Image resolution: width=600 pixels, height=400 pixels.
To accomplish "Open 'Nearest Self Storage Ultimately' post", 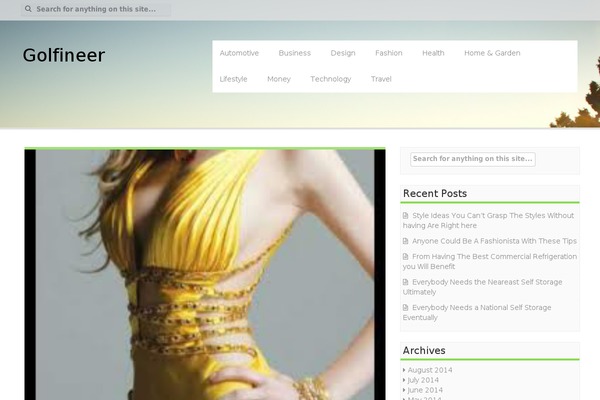I will [x=483, y=287].
